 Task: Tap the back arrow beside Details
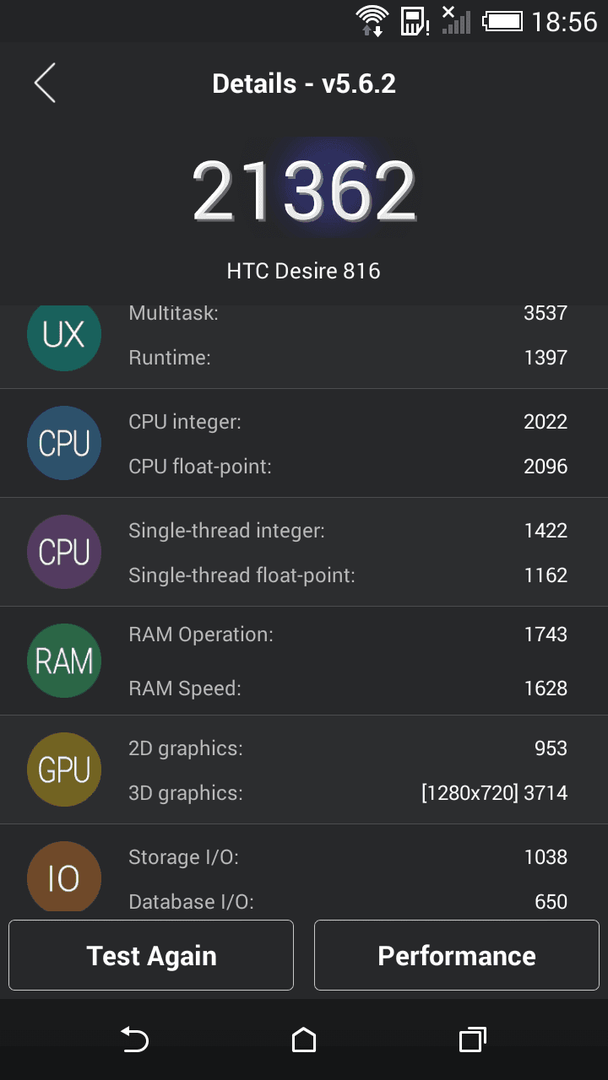(45, 83)
